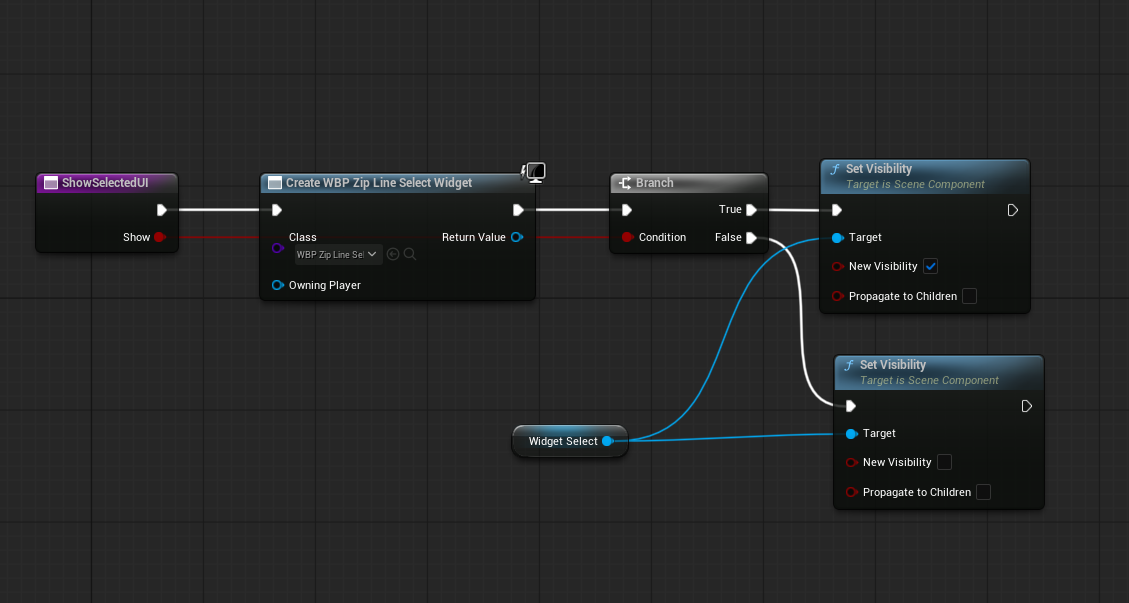1129x603 pixels.
Task: Click the lower Set Visibility output exec pin
Action: click(x=1027, y=406)
